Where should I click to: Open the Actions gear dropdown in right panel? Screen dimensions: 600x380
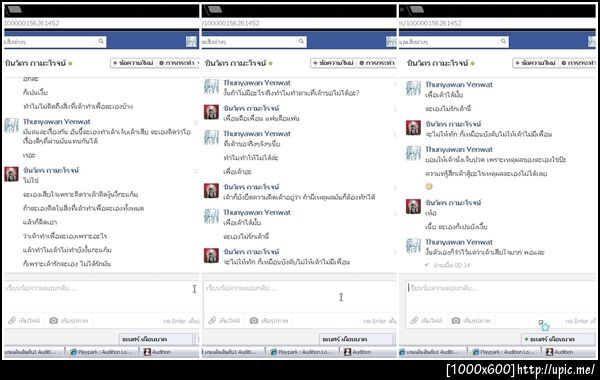coord(578,63)
